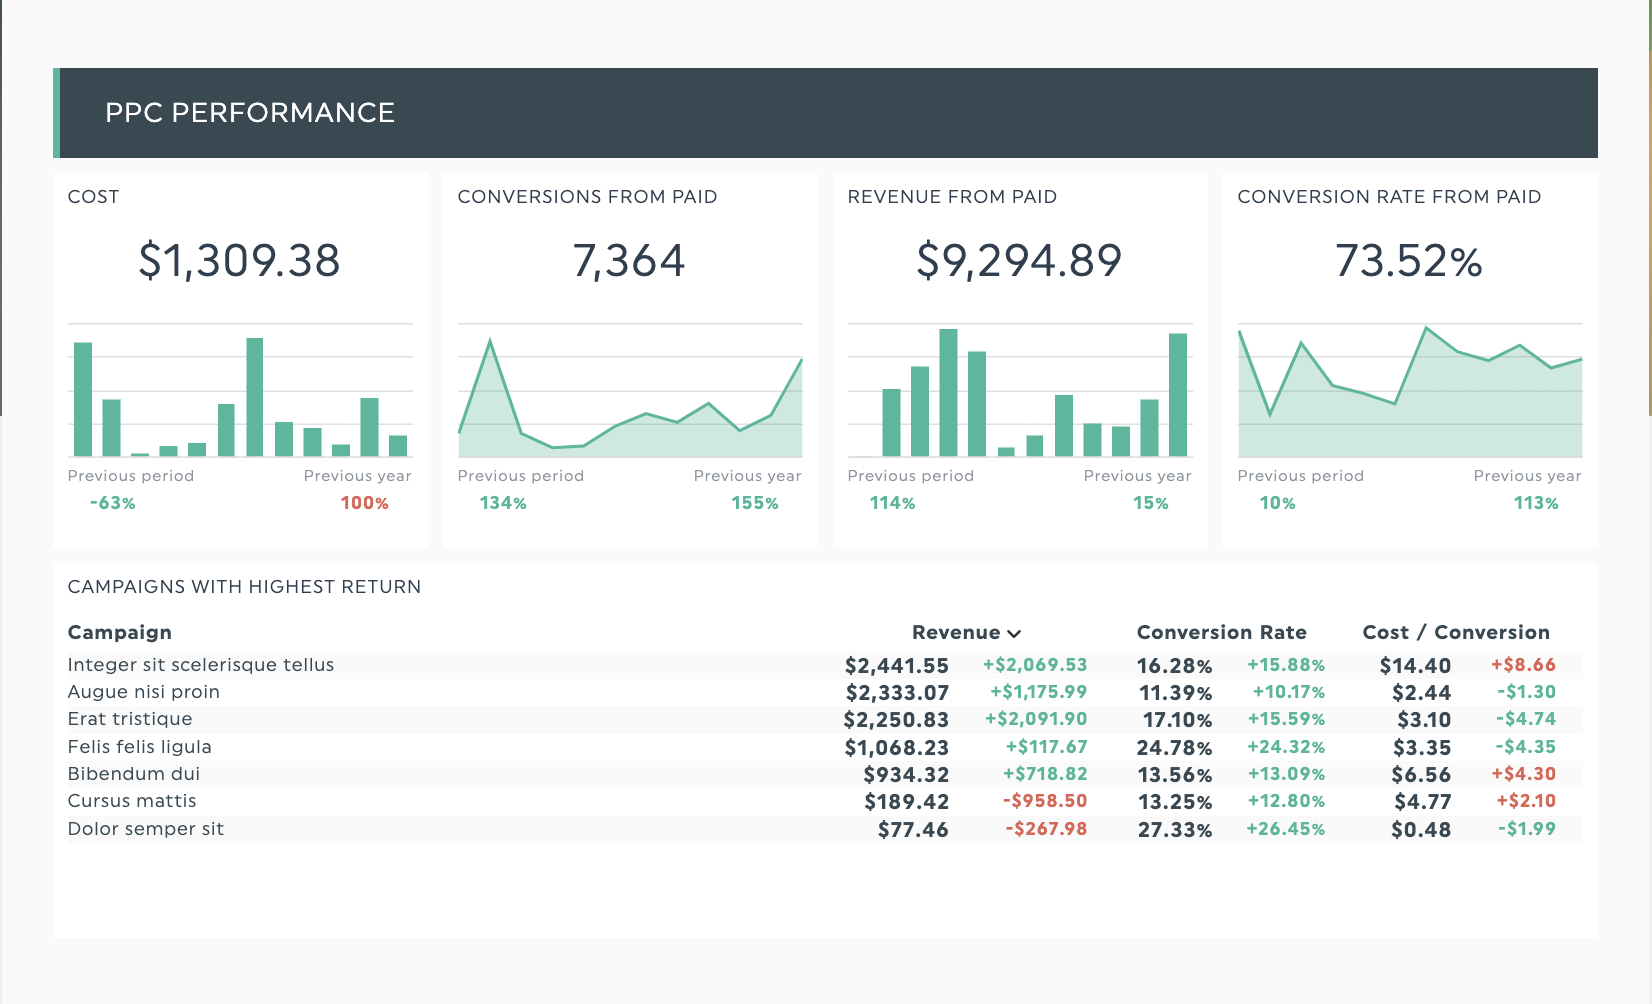1652x1004 pixels.
Task: Click the Conversion Rate column header
Action: 1221,632
